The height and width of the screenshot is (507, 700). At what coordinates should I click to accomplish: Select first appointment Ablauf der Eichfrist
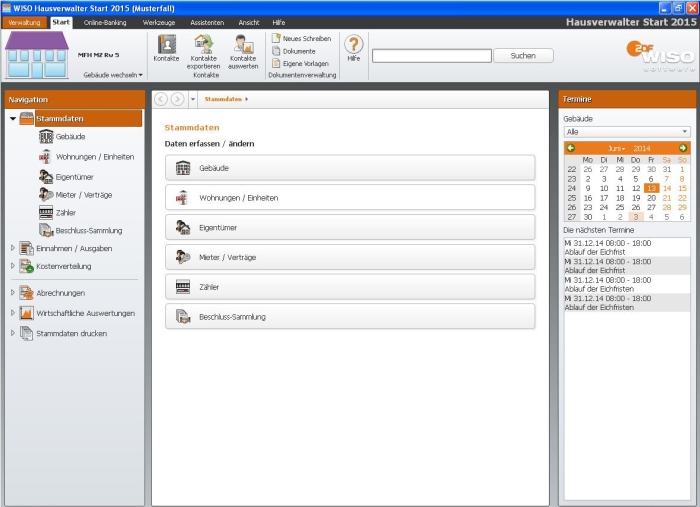coord(627,247)
